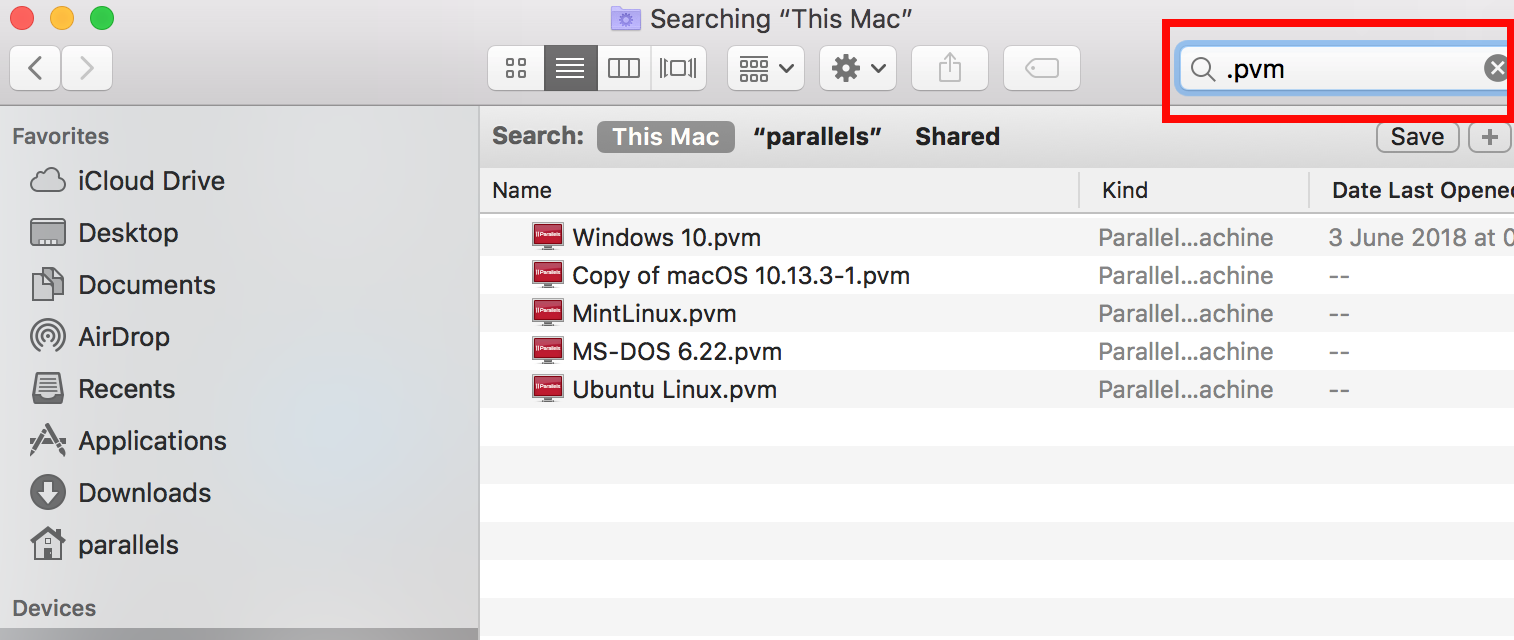Go forward with the right chevron button
Viewport: 1514px width, 640px height.
click(87, 68)
